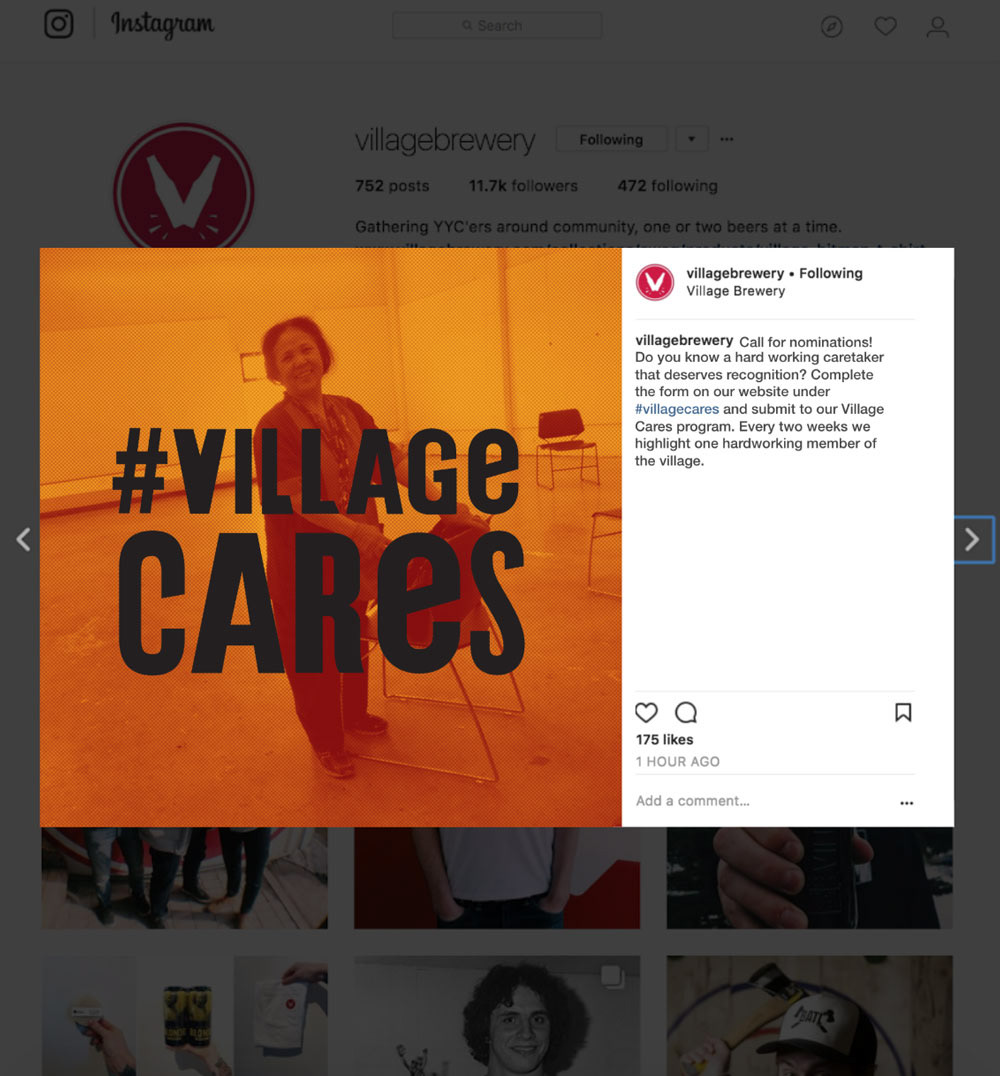Open the Explore compass icon
The image size is (1000, 1076).
pos(832,27)
